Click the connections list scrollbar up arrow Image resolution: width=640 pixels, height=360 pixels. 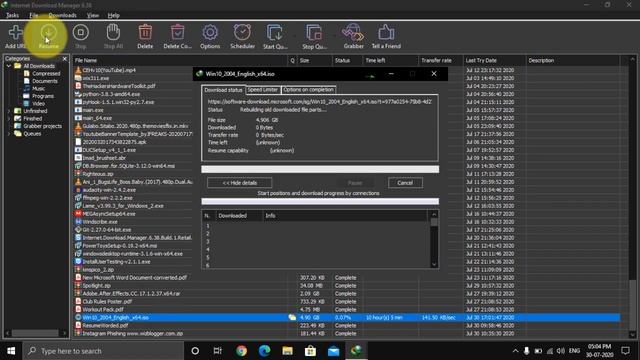434,214
